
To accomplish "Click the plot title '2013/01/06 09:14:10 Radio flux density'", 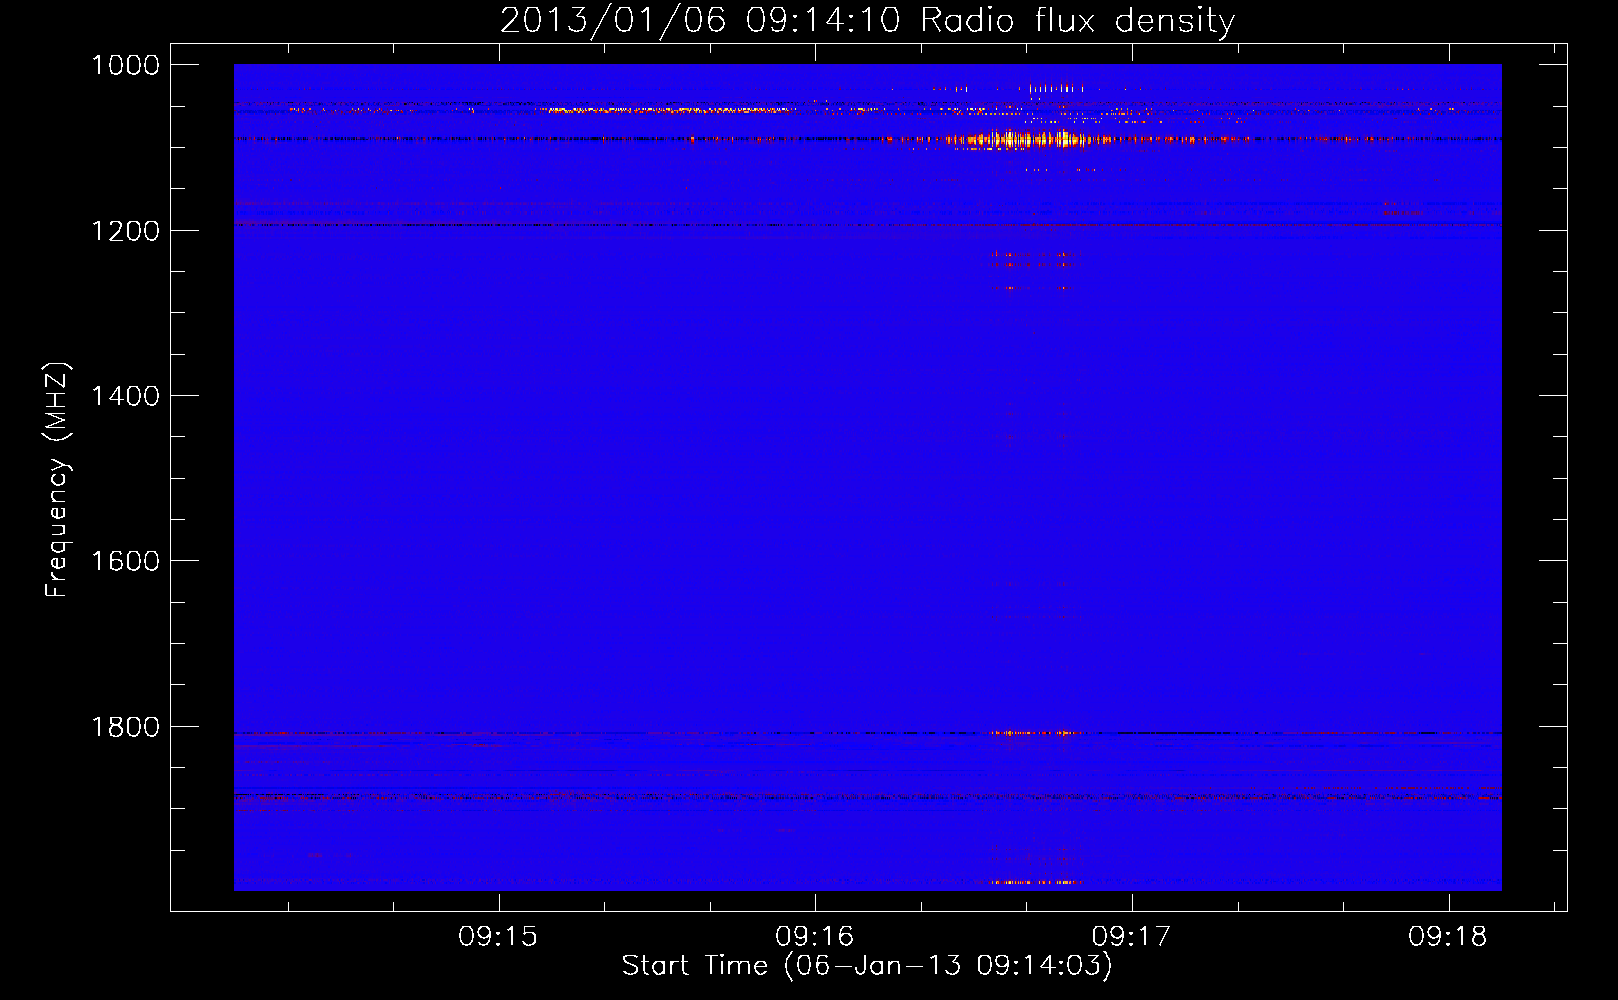I will coord(868,20).
